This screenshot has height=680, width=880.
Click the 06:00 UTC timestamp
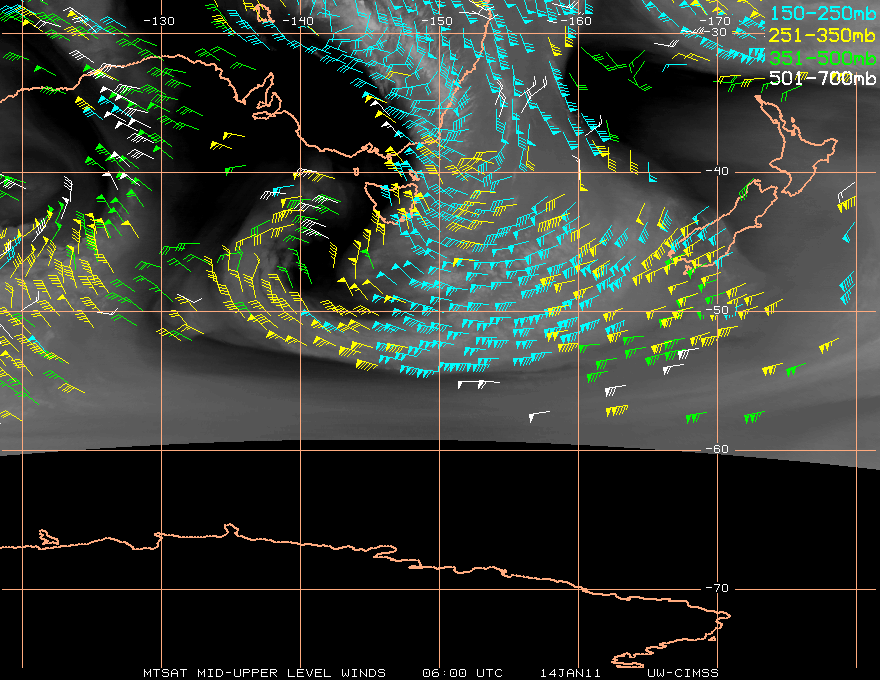[462, 673]
